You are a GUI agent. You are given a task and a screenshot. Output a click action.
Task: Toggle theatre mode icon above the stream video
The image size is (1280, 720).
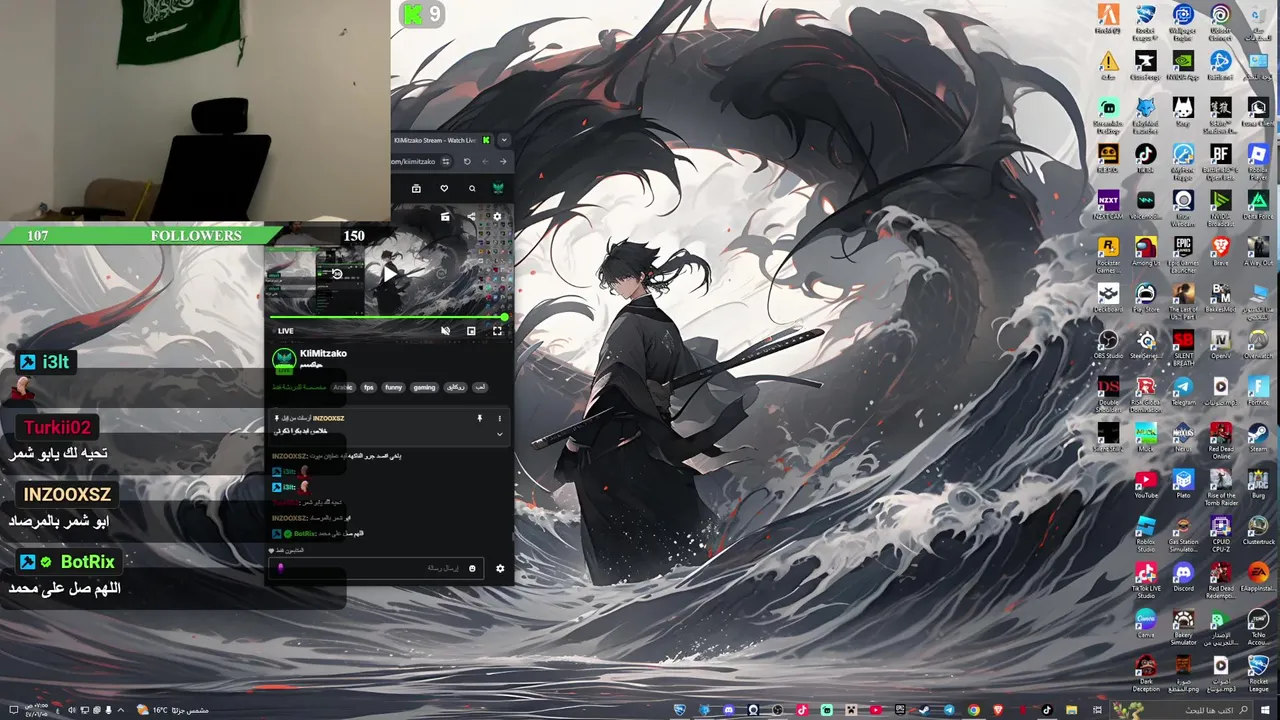click(x=445, y=216)
